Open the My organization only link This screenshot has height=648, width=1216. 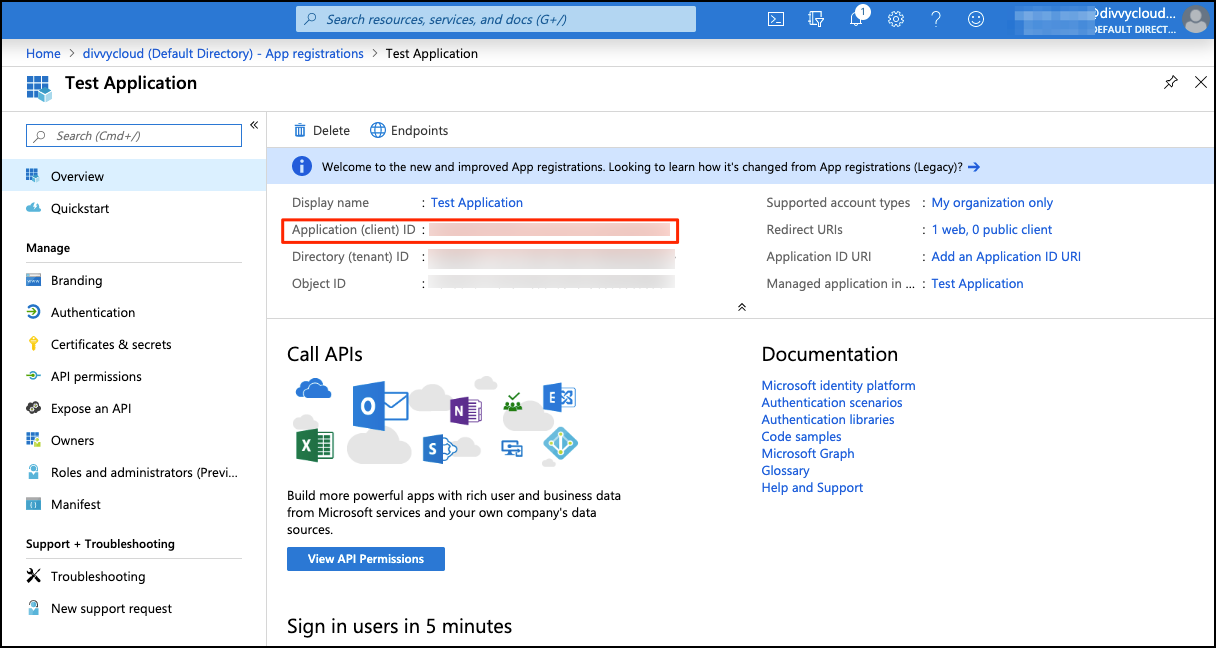pos(992,202)
